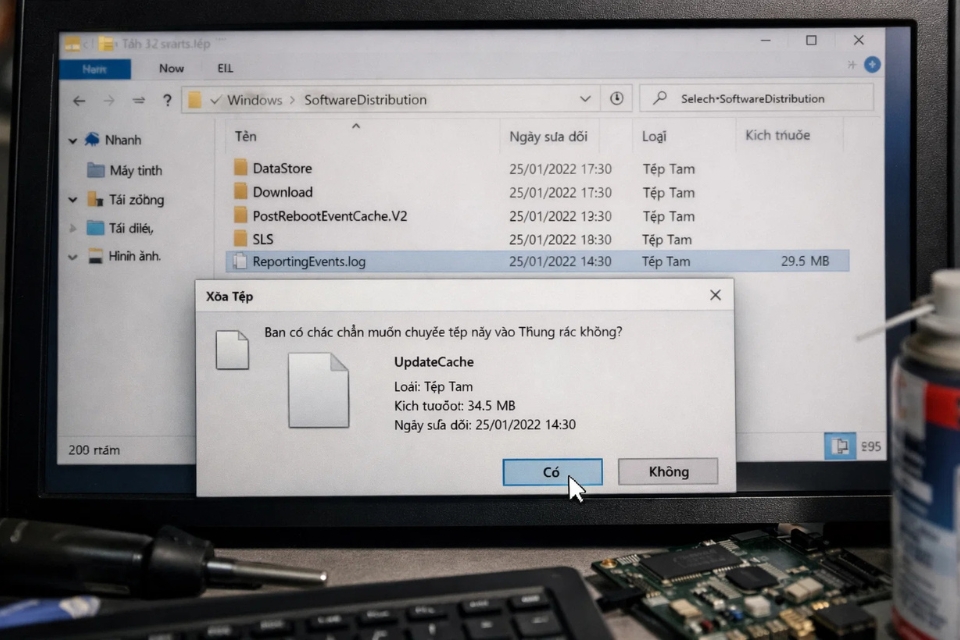The height and width of the screenshot is (640, 960).
Task: Toggle the details view icon in the status bar
Action: click(838, 444)
